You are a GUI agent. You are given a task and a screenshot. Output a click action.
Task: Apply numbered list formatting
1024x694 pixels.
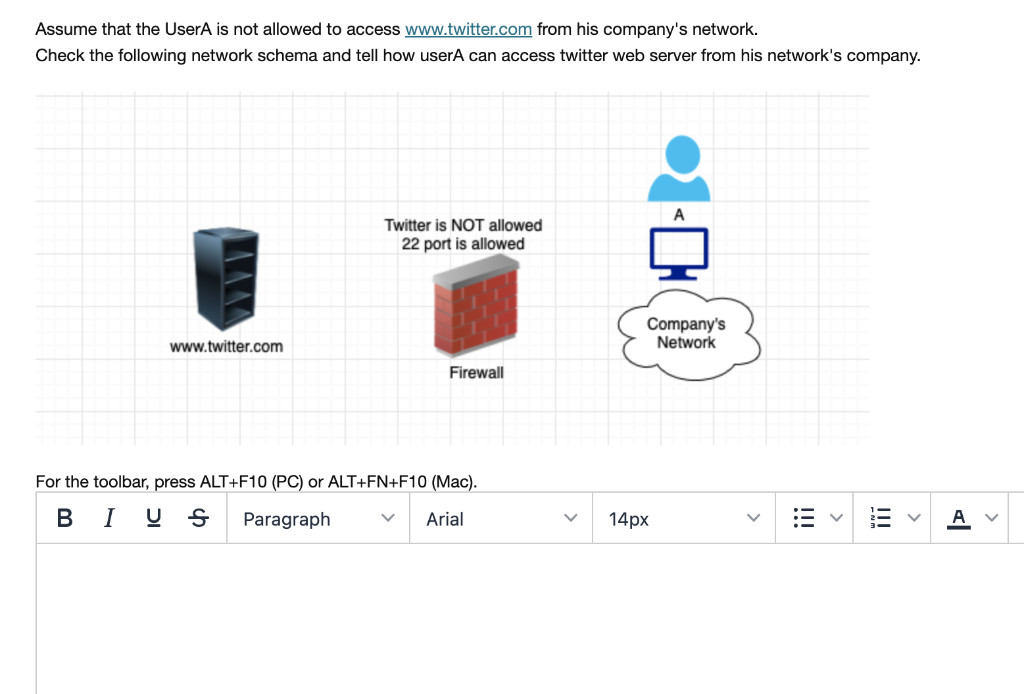point(881,518)
